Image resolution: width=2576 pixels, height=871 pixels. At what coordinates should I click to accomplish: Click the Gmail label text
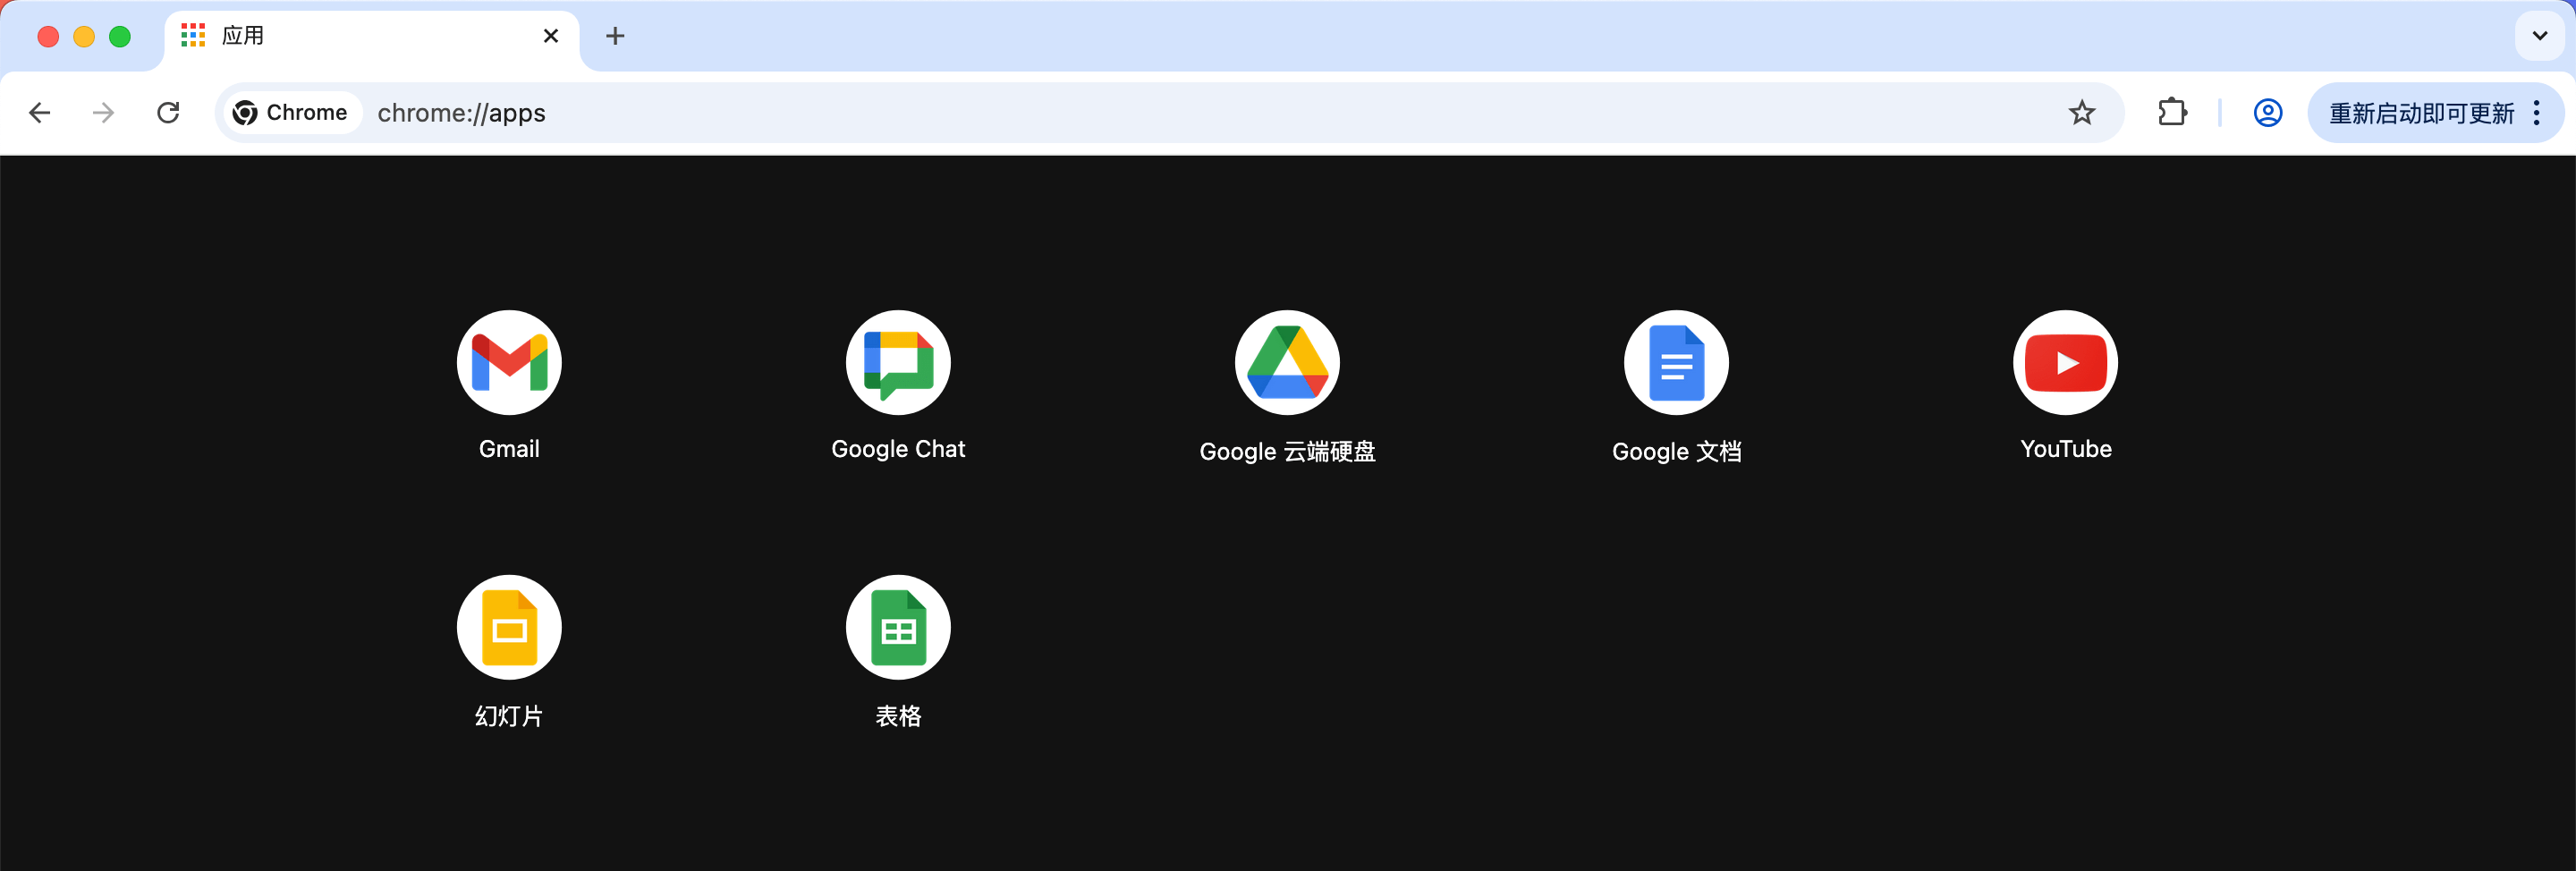point(509,449)
